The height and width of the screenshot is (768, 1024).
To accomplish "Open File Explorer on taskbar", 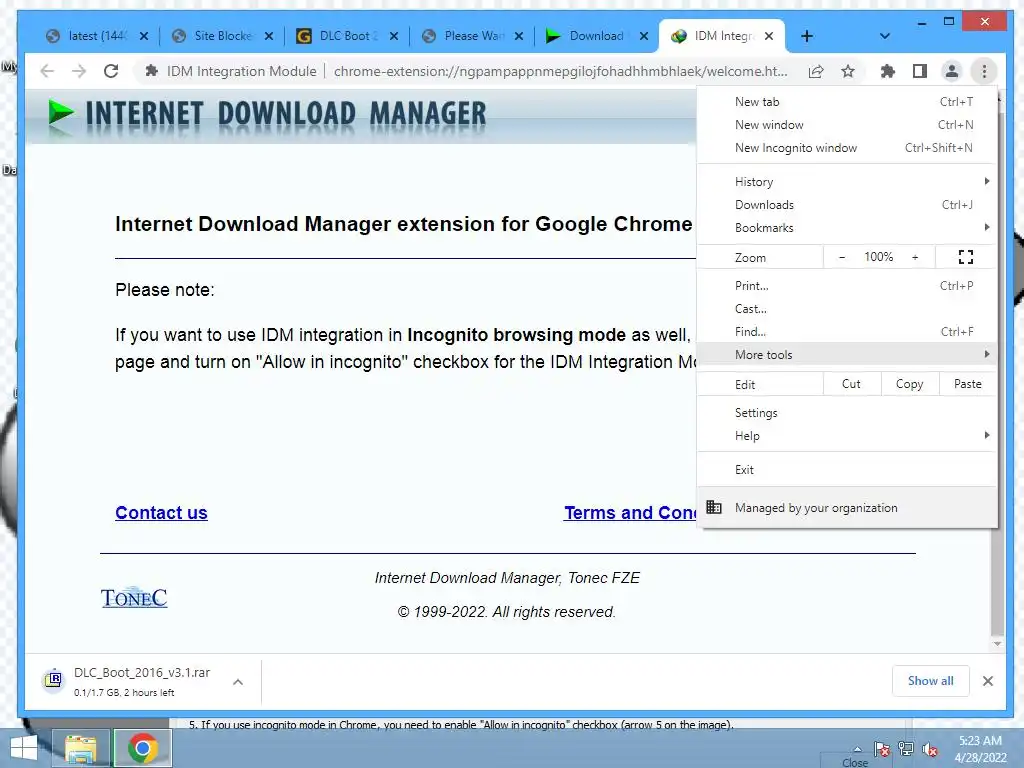I will 81,748.
